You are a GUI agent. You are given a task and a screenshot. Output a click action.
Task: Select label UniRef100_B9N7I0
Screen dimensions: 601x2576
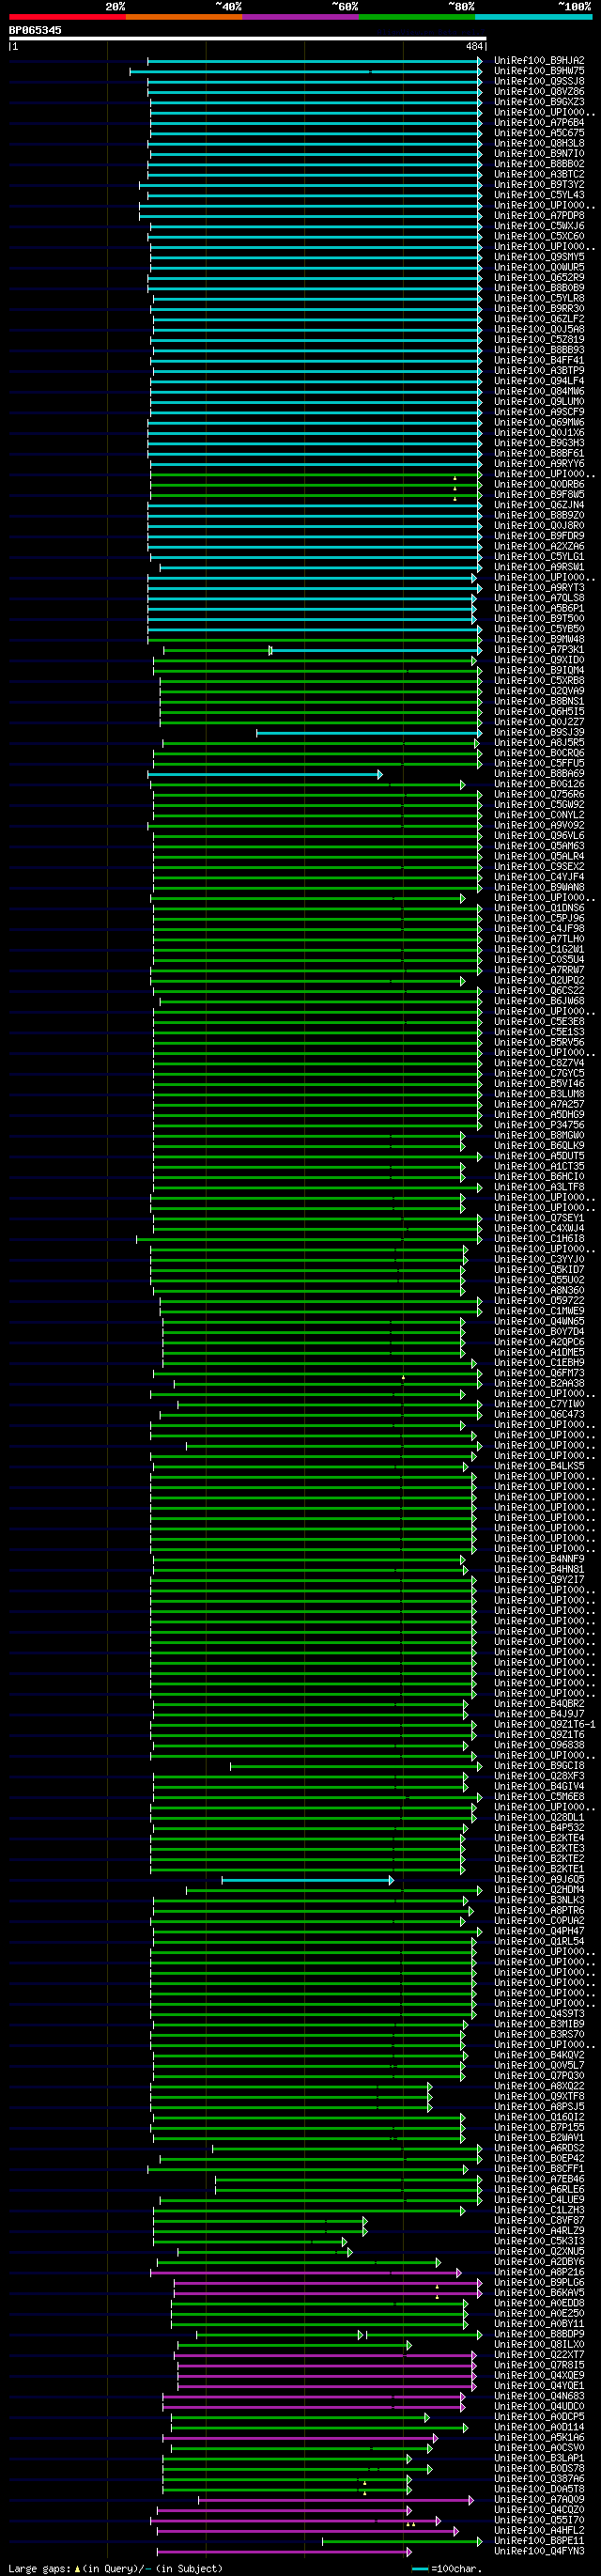[539, 154]
